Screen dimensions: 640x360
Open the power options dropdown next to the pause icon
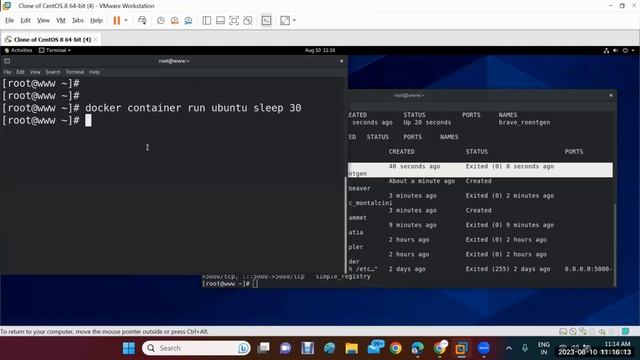point(126,20)
